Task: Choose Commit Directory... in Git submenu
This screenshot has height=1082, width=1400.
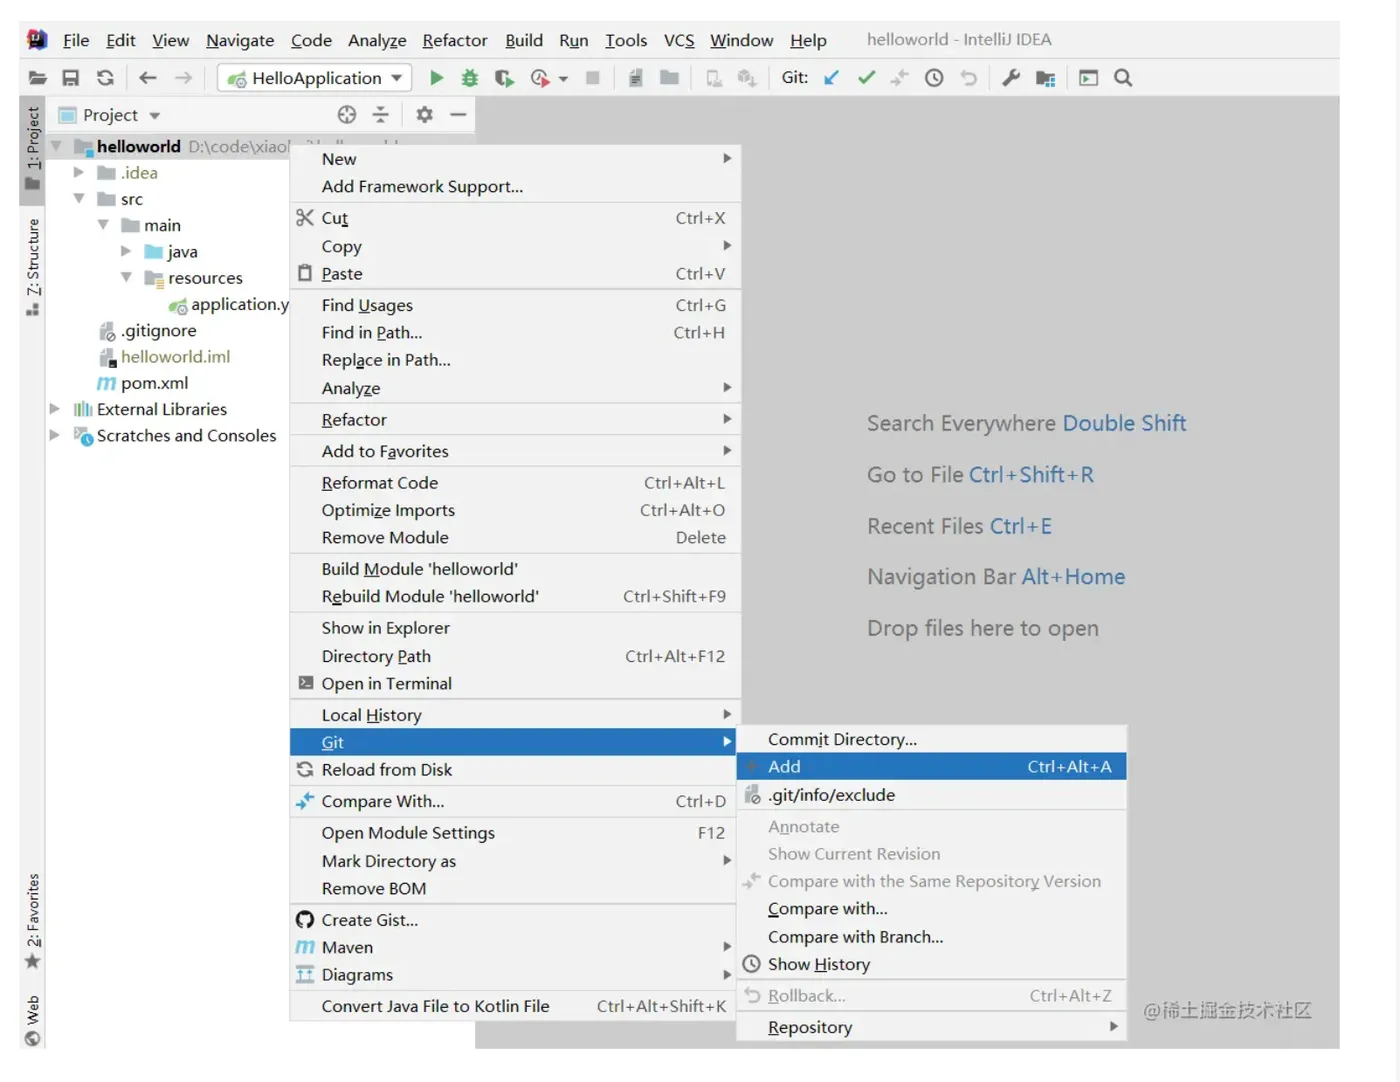Action: click(931, 739)
